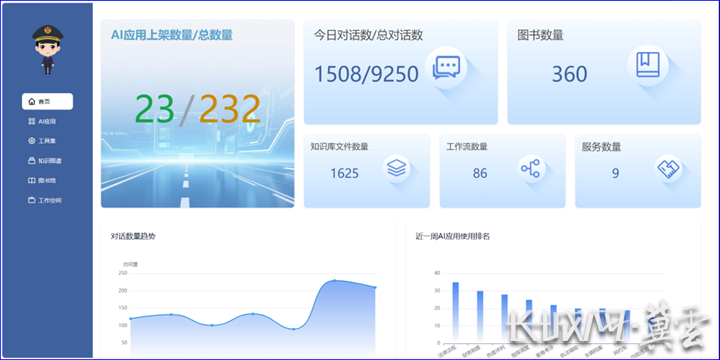The width and height of the screenshot is (720, 360).
Task: Click the 1508/9250 conversation count
Action: [x=366, y=74]
